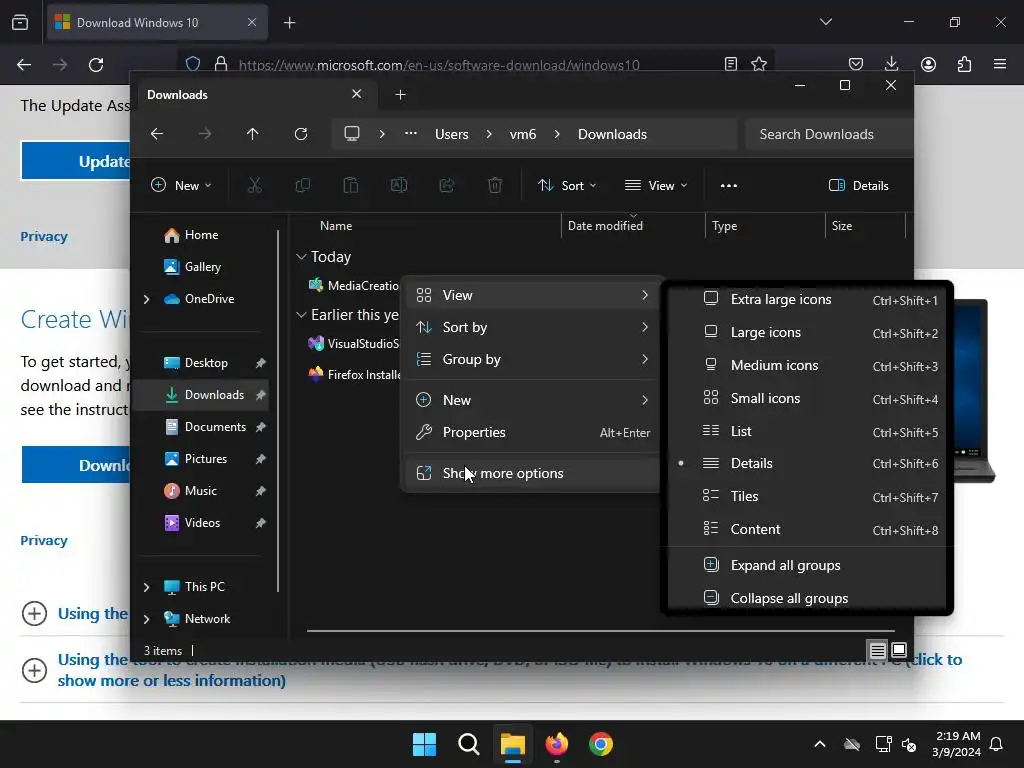Click the Delete trash icon in Explorer toolbar
Screen dimensions: 1024x768
tap(495, 185)
